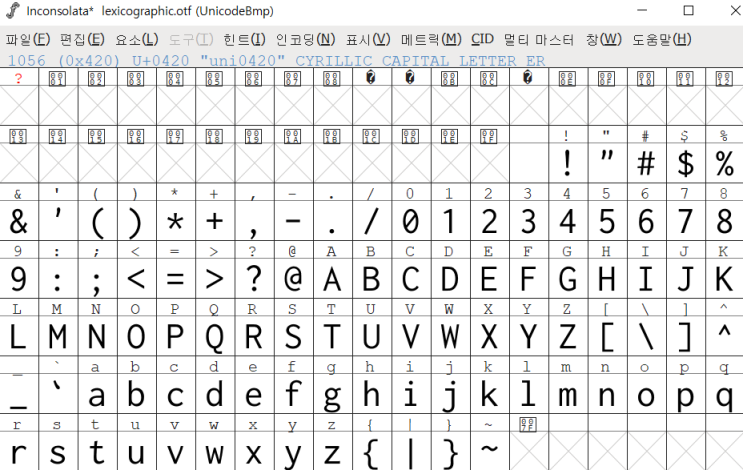
Task: Select the capital G glyph cell
Action: 568,279
